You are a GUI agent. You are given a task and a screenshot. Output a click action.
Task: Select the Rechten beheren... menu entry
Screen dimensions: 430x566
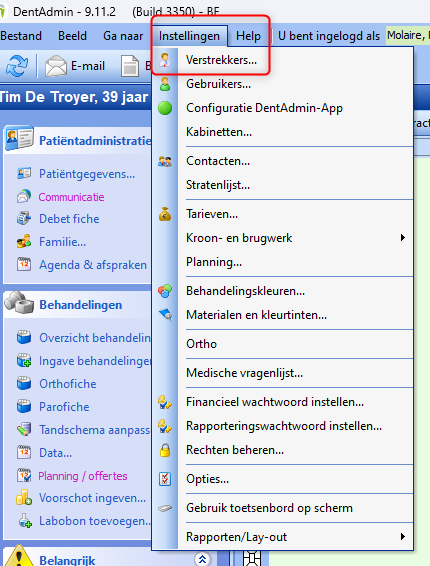[x=282, y=450]
